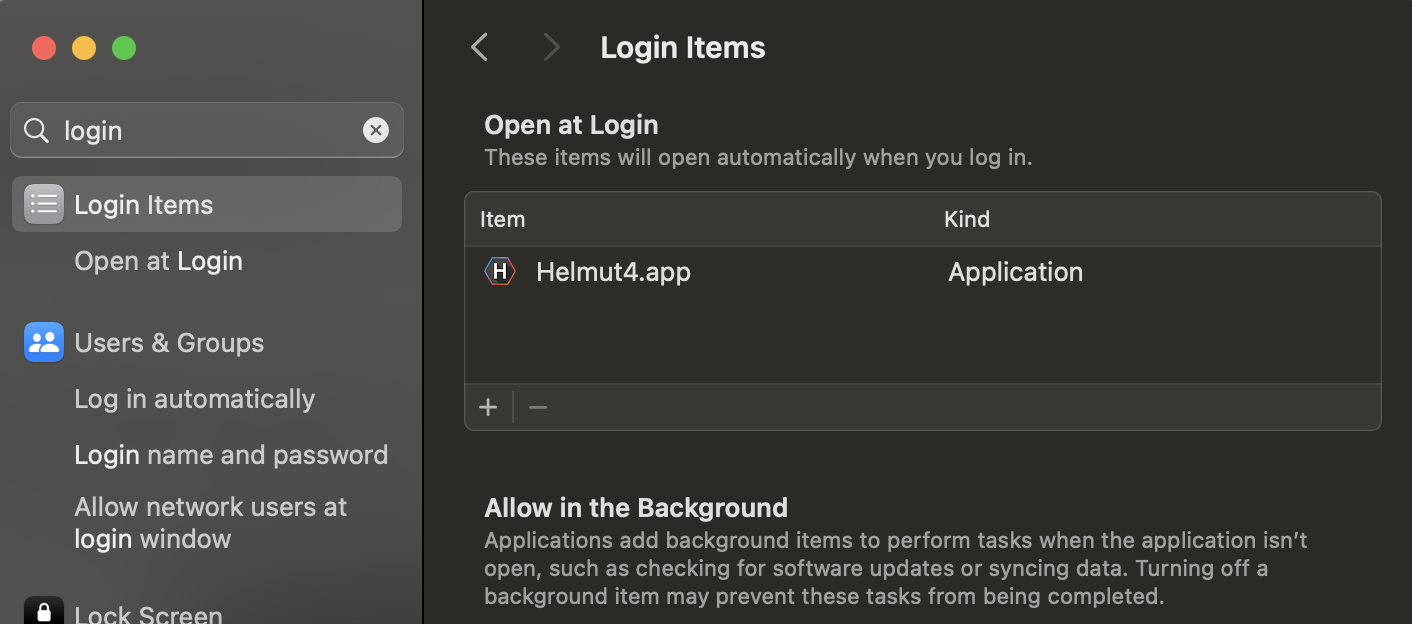The width and height of the screenshot is (1412, 624).
Task: Click the Users & Groups sidebar icon
Action: click(x=44, y=343)
